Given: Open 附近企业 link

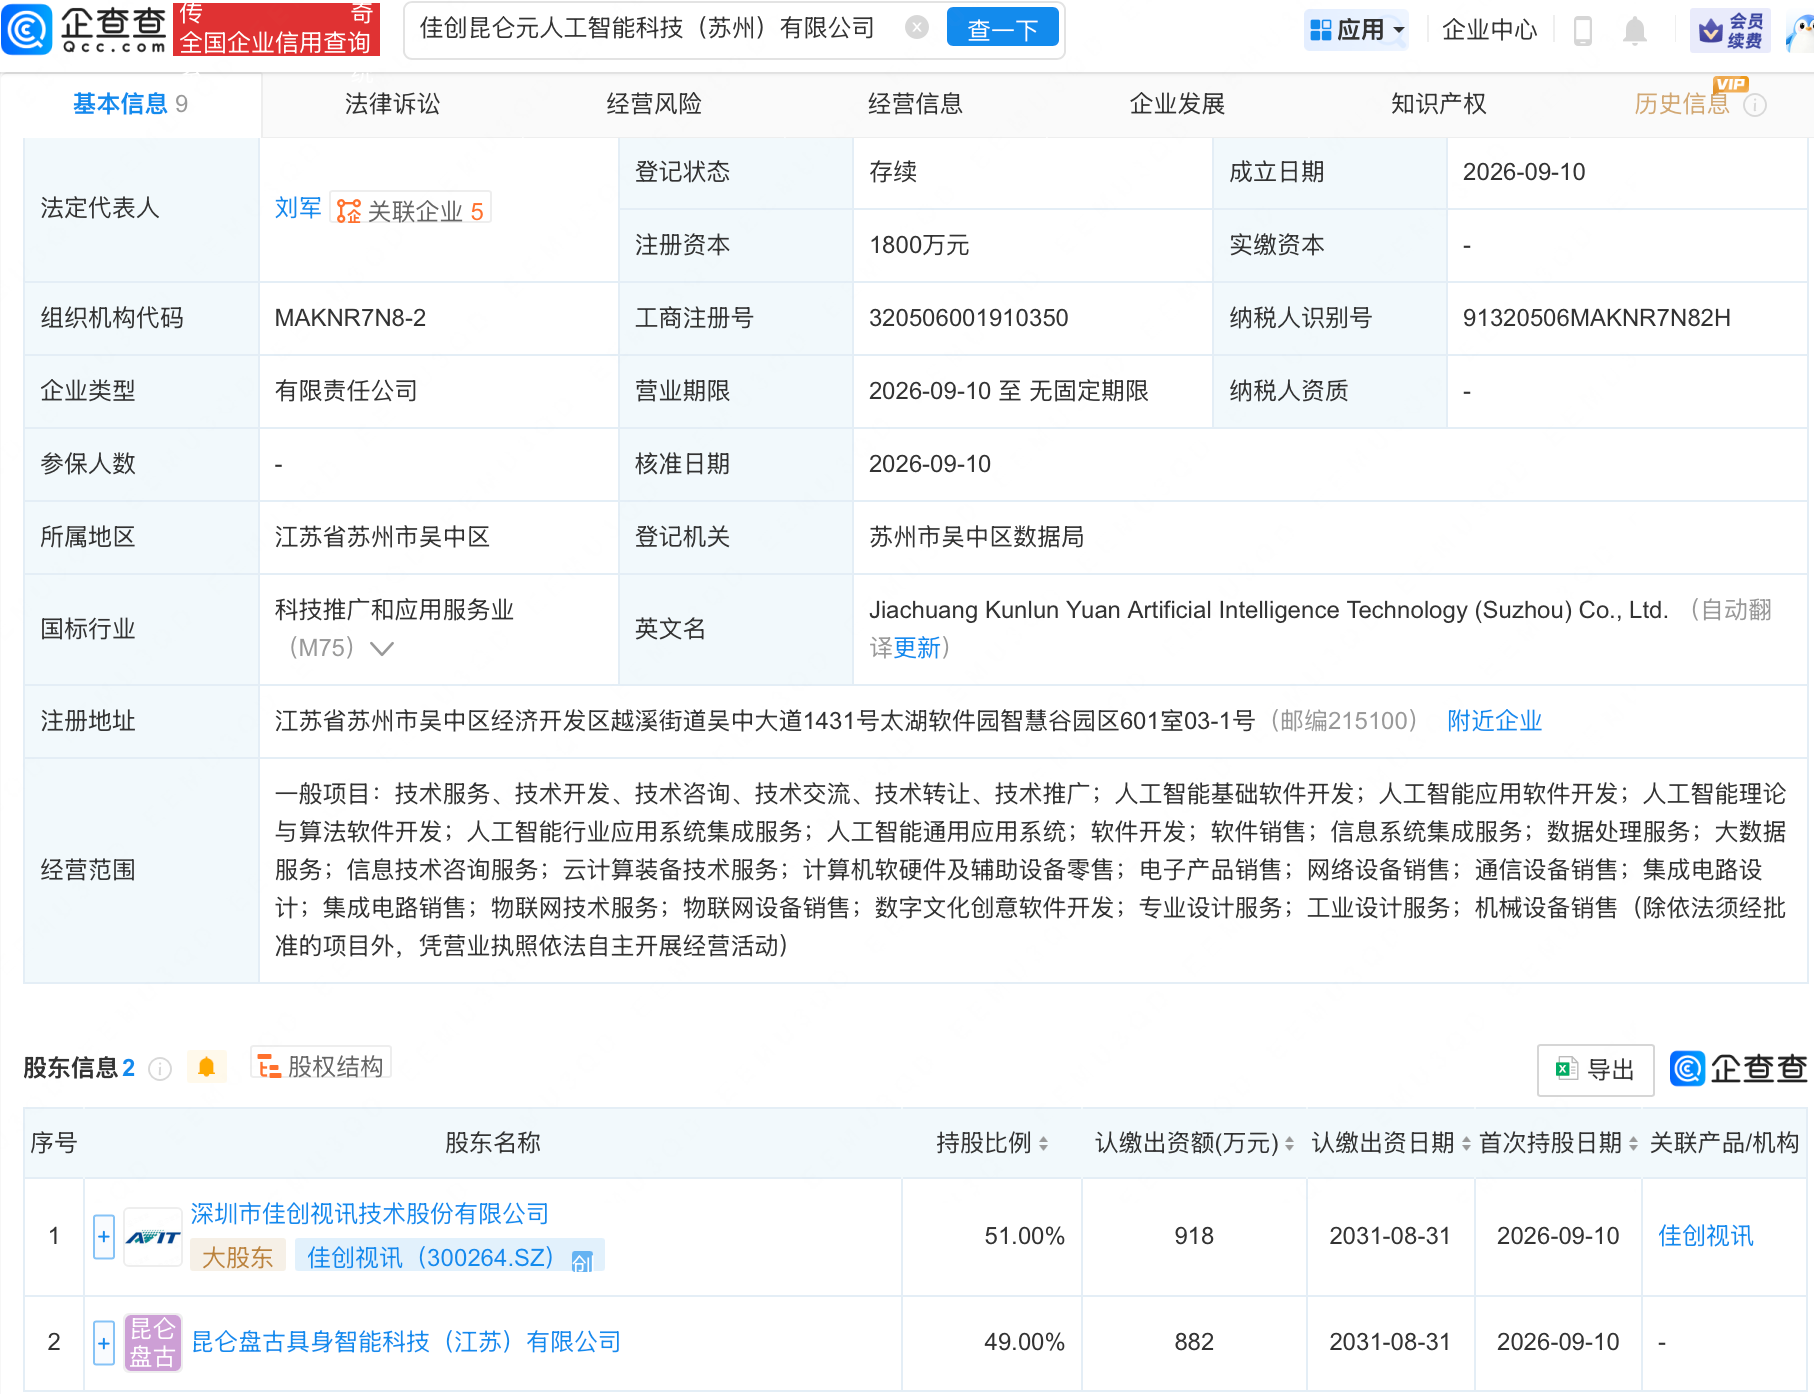Looking at the screenshot, I should 1494,721.
